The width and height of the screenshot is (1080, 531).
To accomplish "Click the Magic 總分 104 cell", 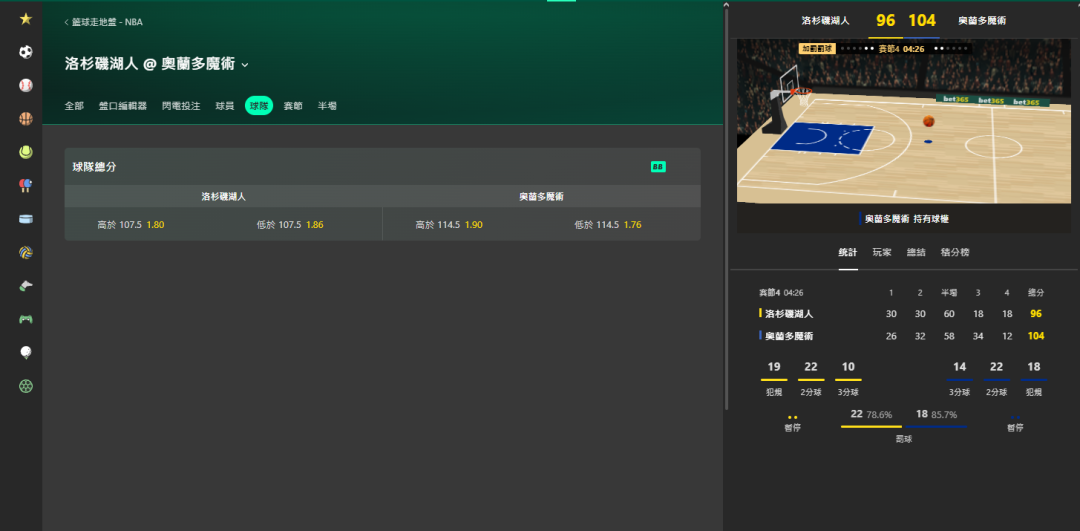I will pyautogui.click(x=1035, y=336).
